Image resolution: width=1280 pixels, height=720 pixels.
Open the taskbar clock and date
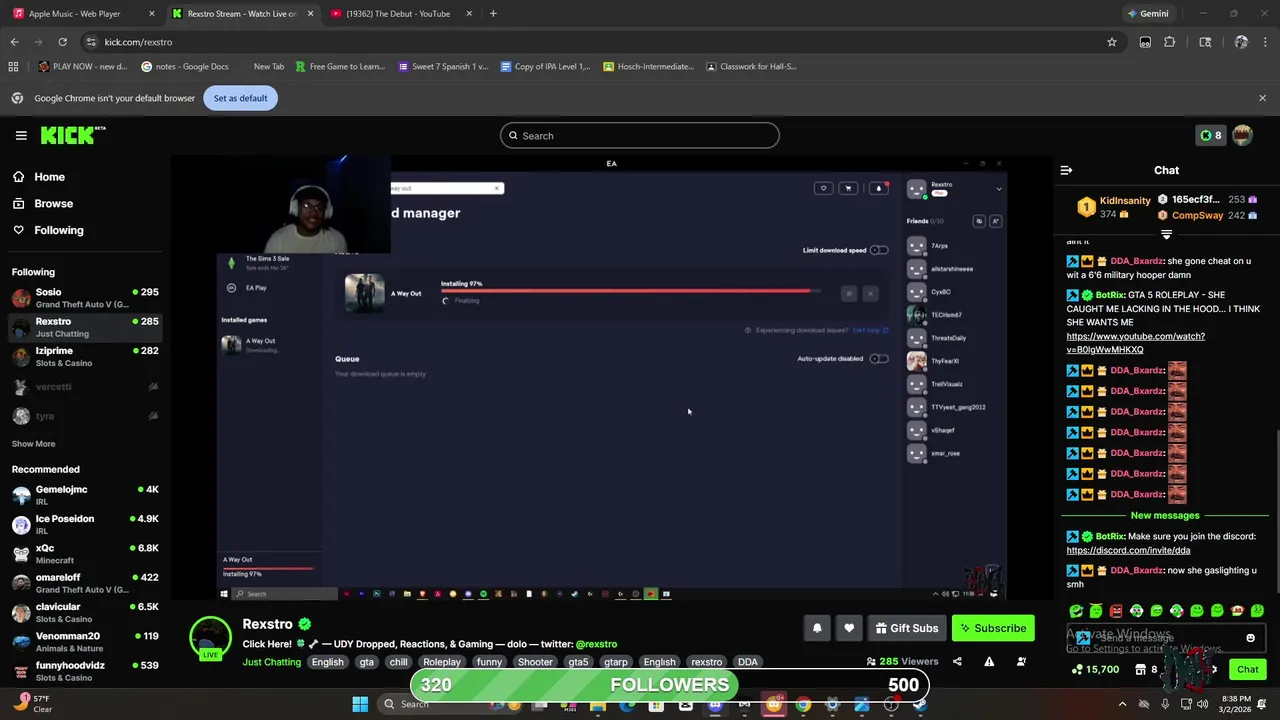tap(1235, 704)
